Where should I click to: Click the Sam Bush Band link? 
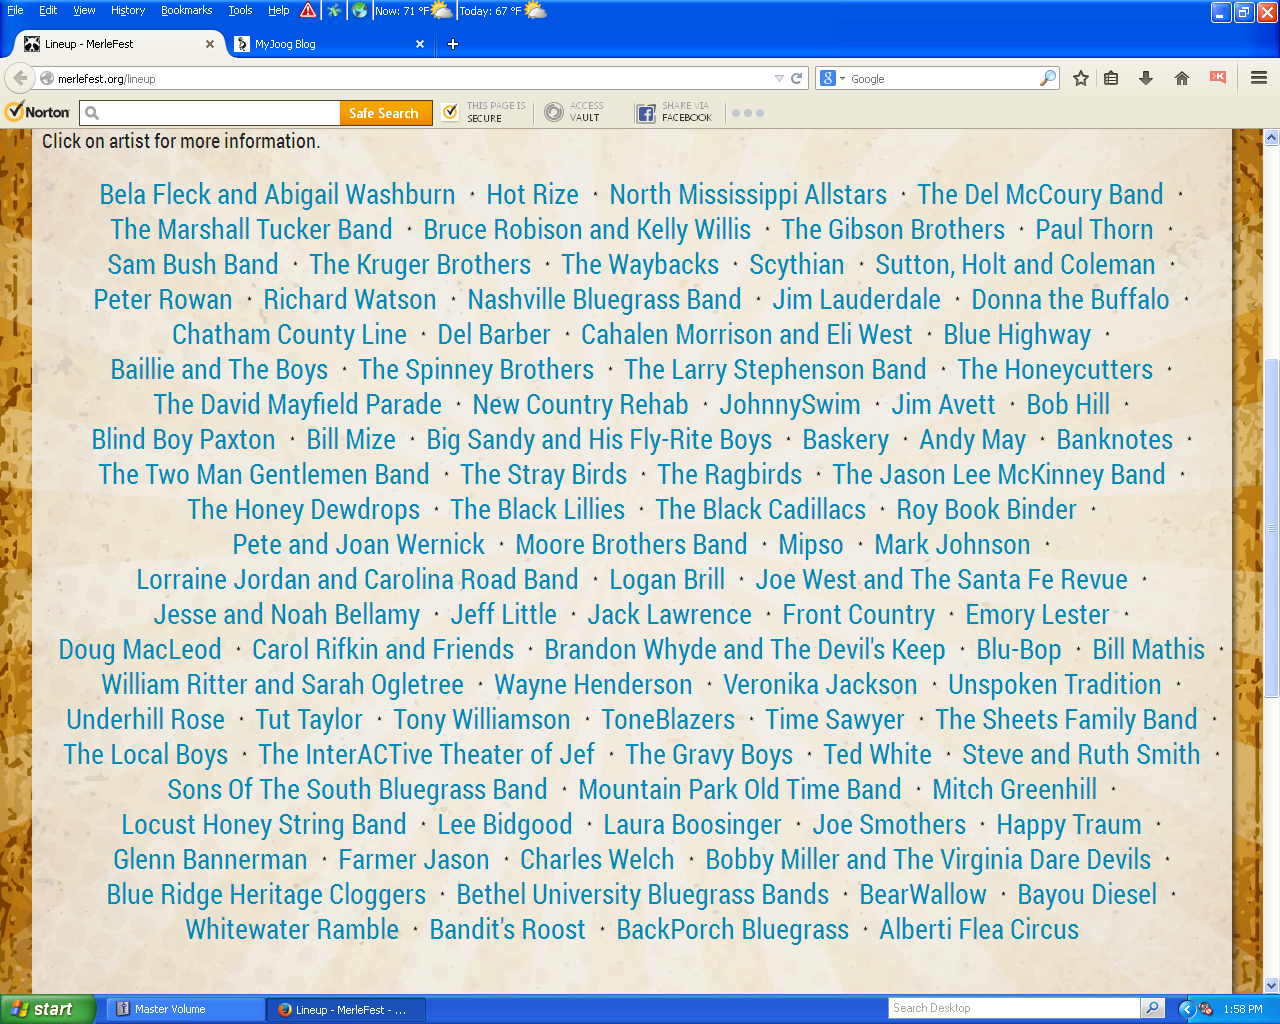193,264
